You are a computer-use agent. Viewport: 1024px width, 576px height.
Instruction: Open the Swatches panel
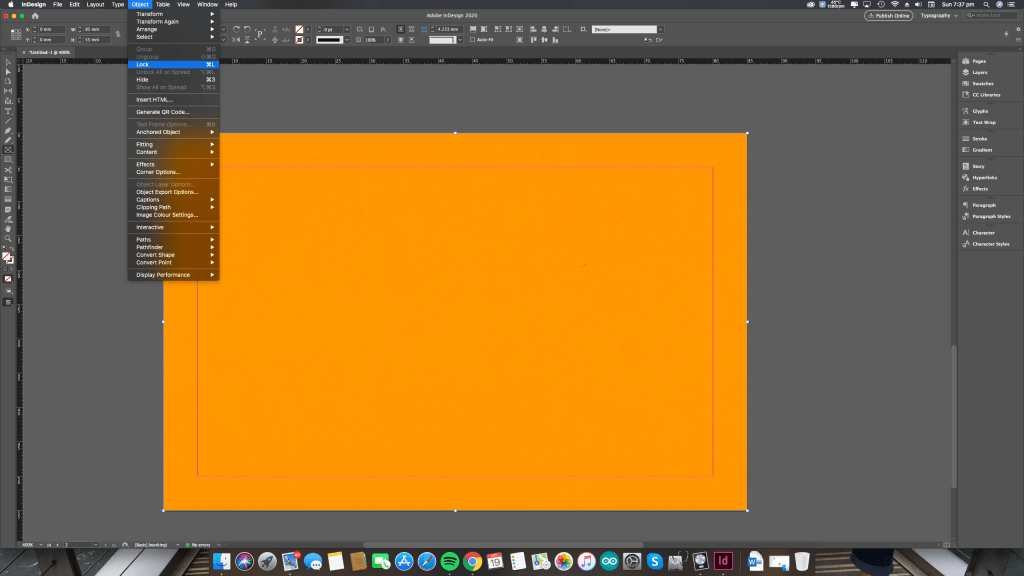tap(982, 83)
